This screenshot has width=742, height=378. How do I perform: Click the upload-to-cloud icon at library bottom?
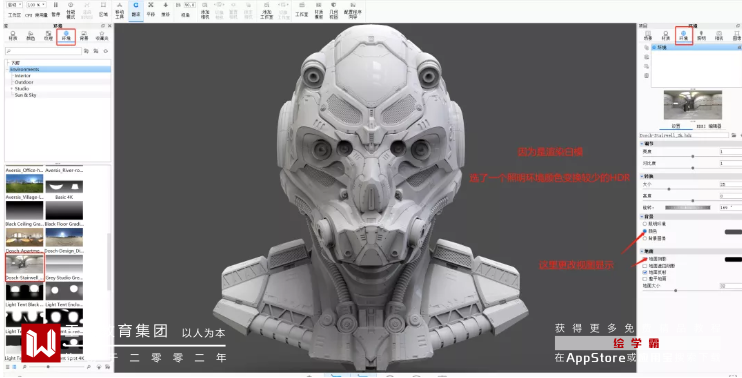tap(98, 367)
